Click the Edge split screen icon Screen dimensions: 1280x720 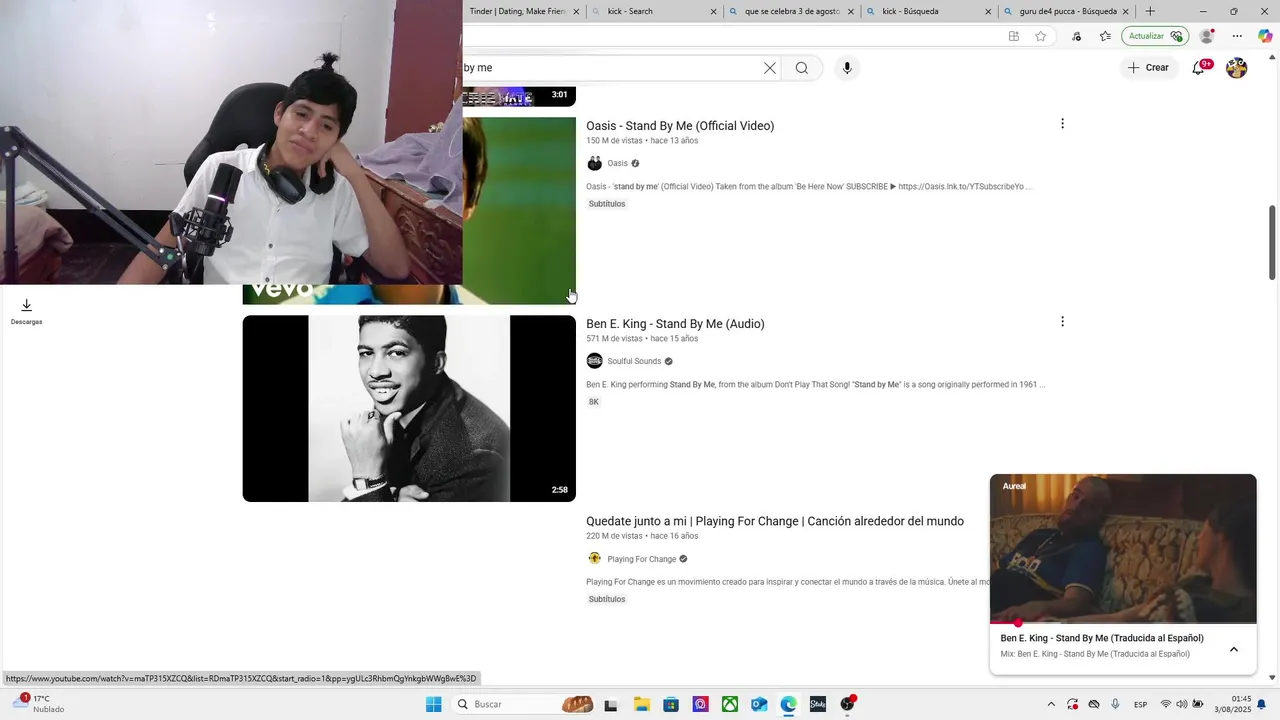[1013, 36]
